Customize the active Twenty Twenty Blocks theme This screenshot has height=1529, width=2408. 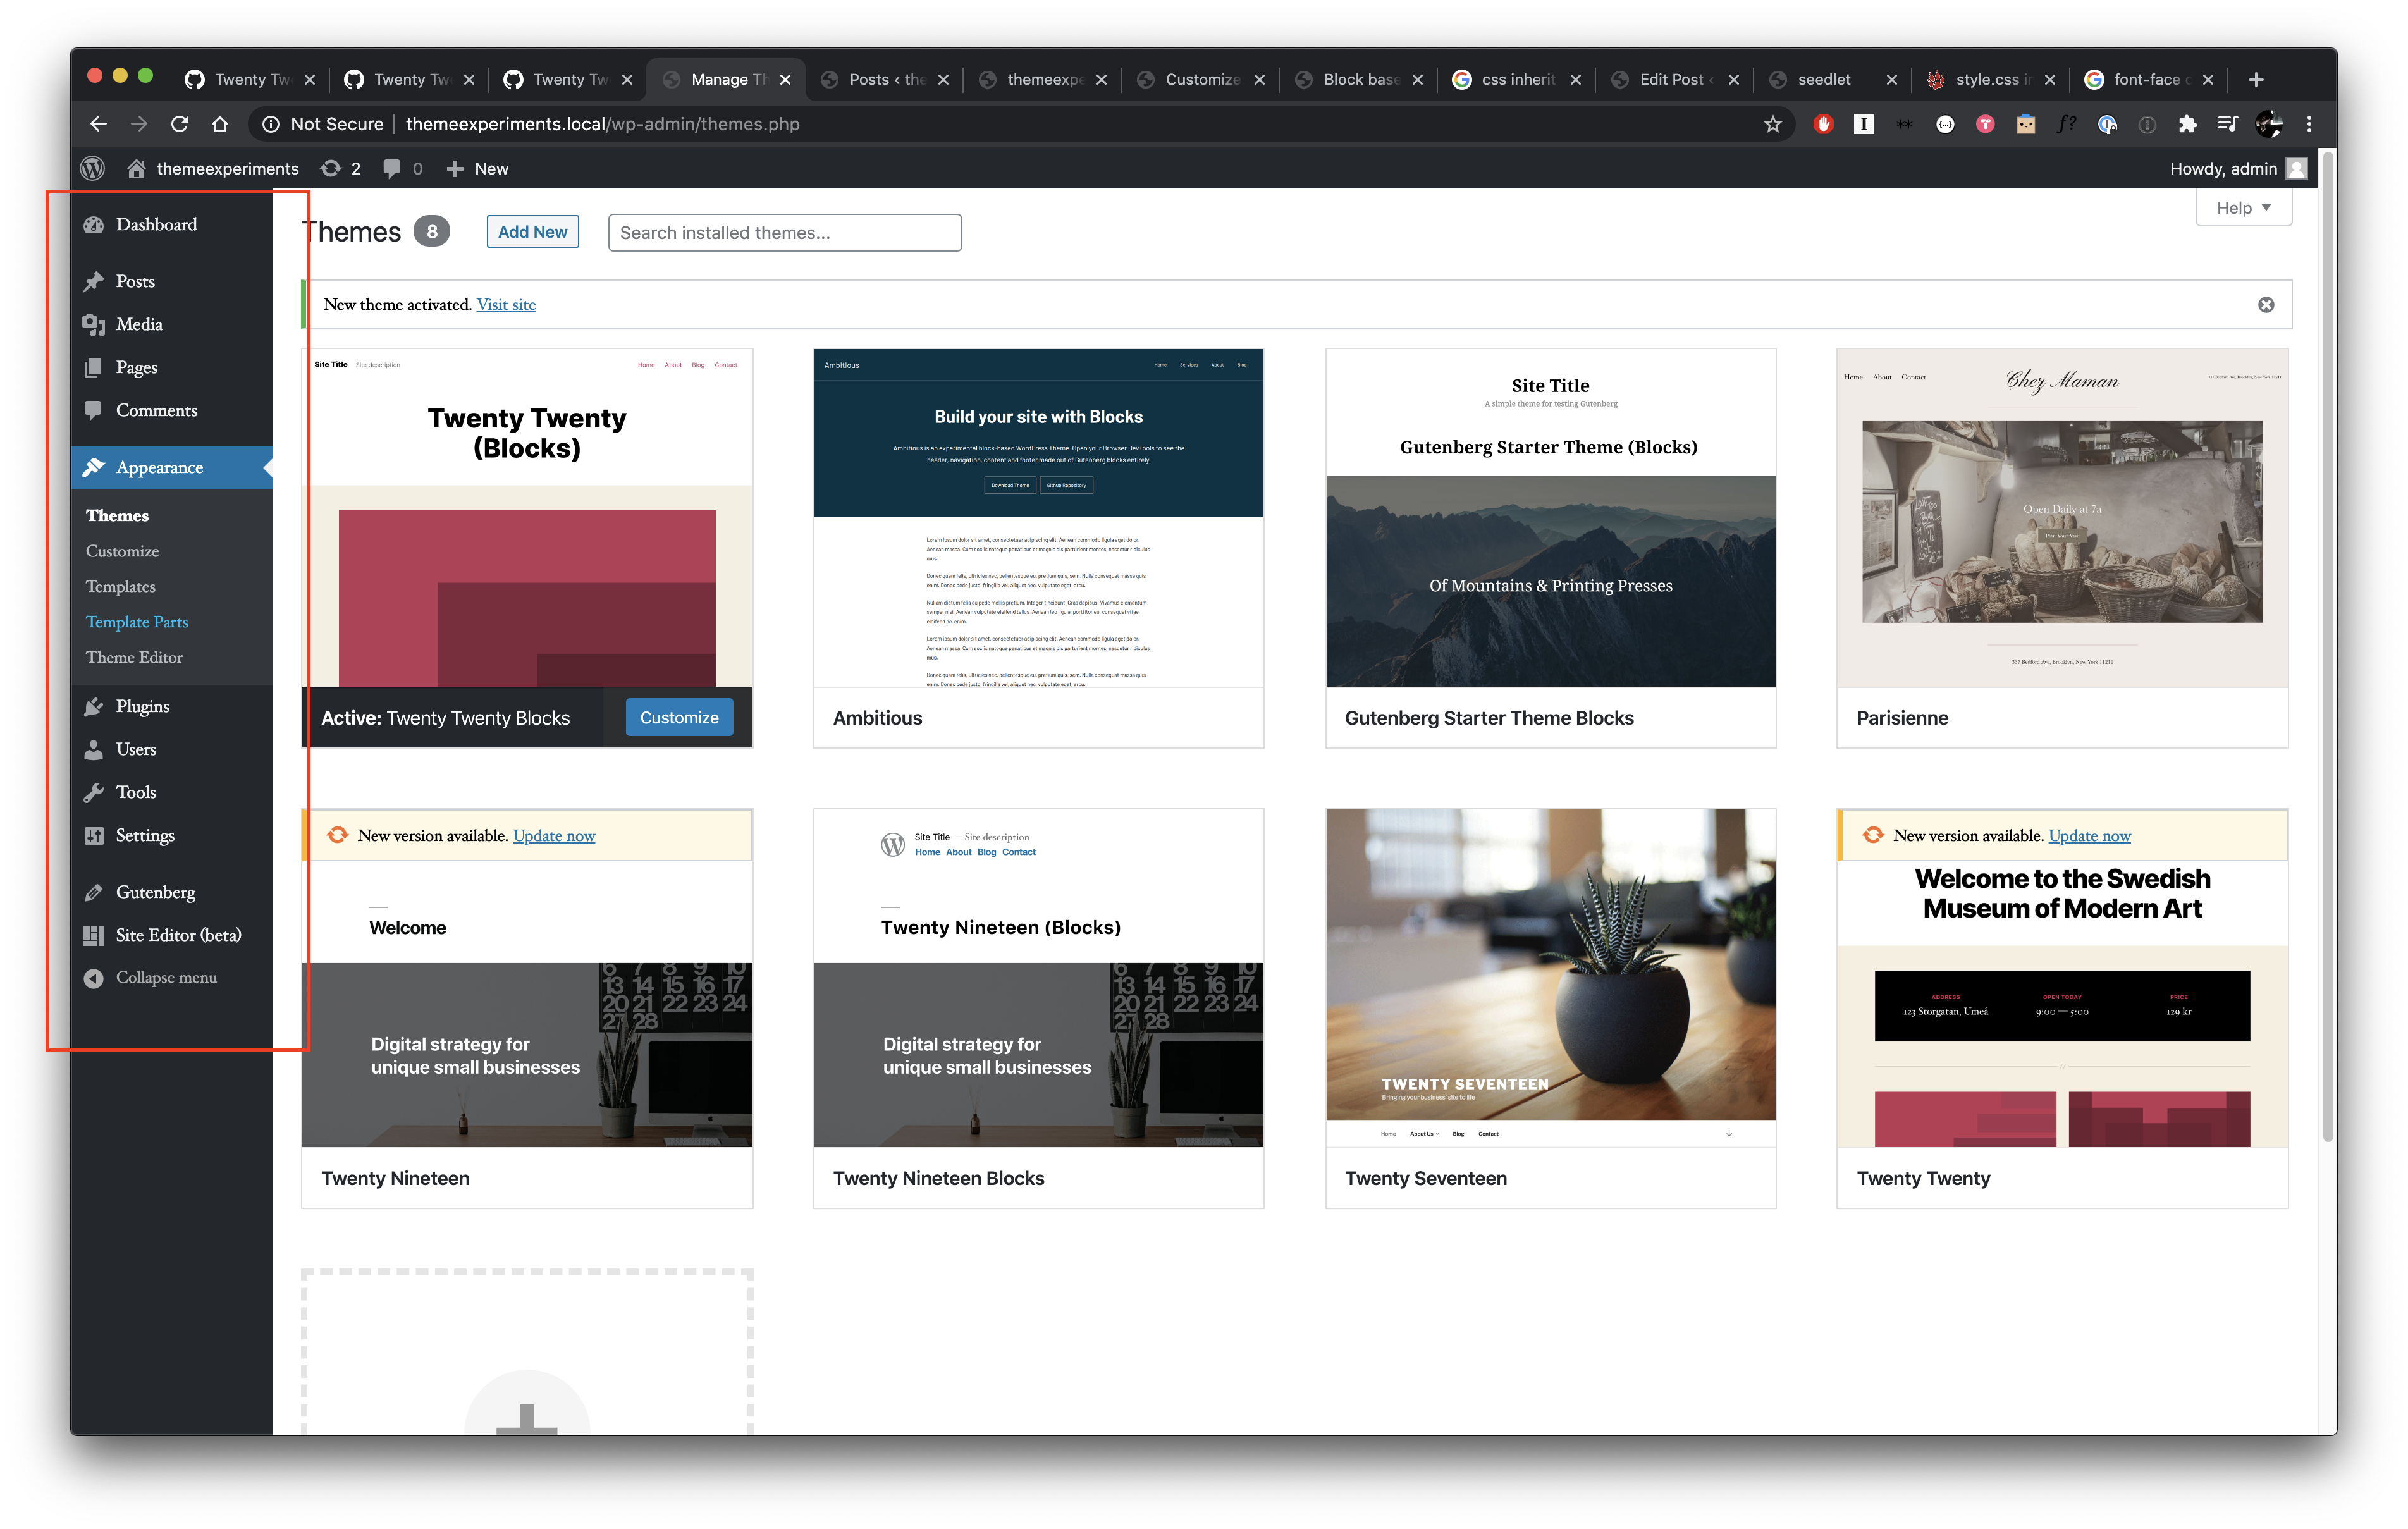[x=679, y=718]
